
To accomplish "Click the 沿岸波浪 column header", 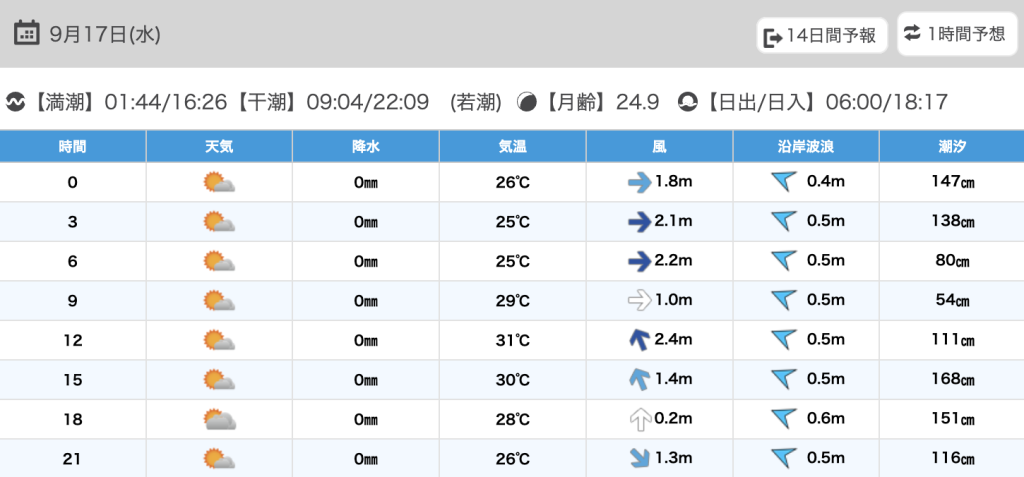I will (806, 147).
